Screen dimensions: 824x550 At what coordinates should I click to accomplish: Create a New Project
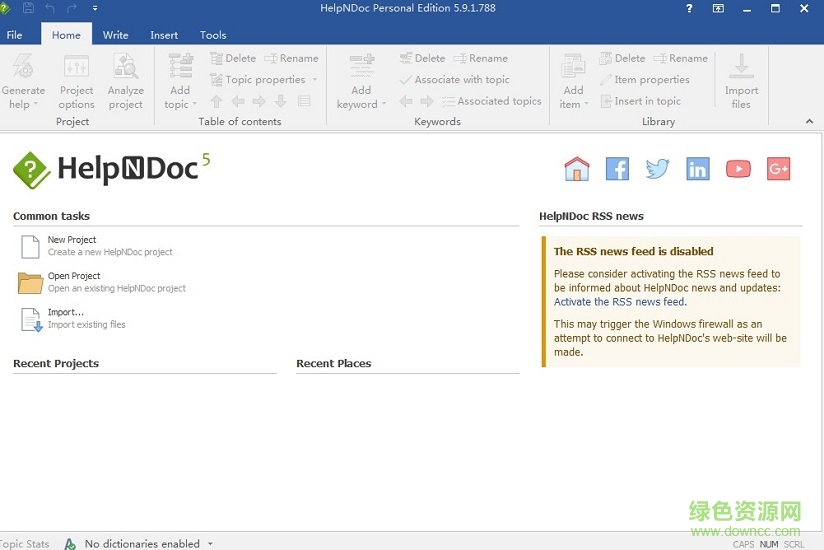72,240
